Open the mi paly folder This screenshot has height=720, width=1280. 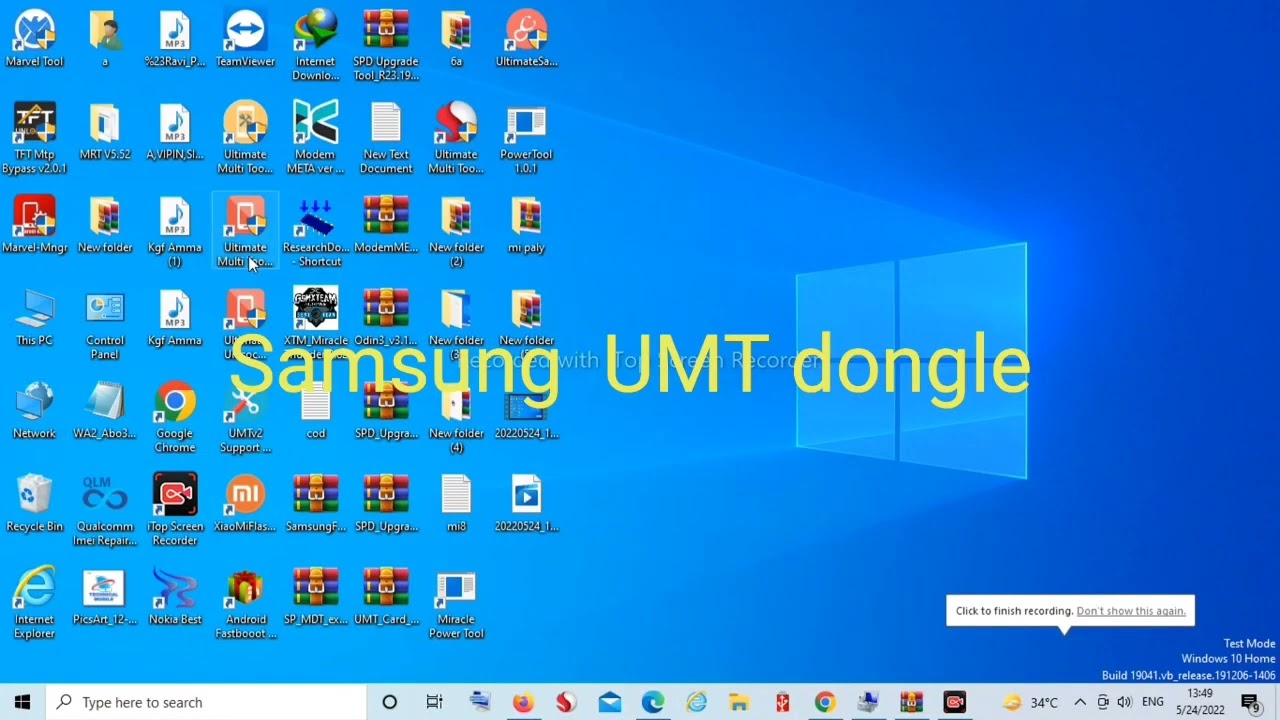526,226
